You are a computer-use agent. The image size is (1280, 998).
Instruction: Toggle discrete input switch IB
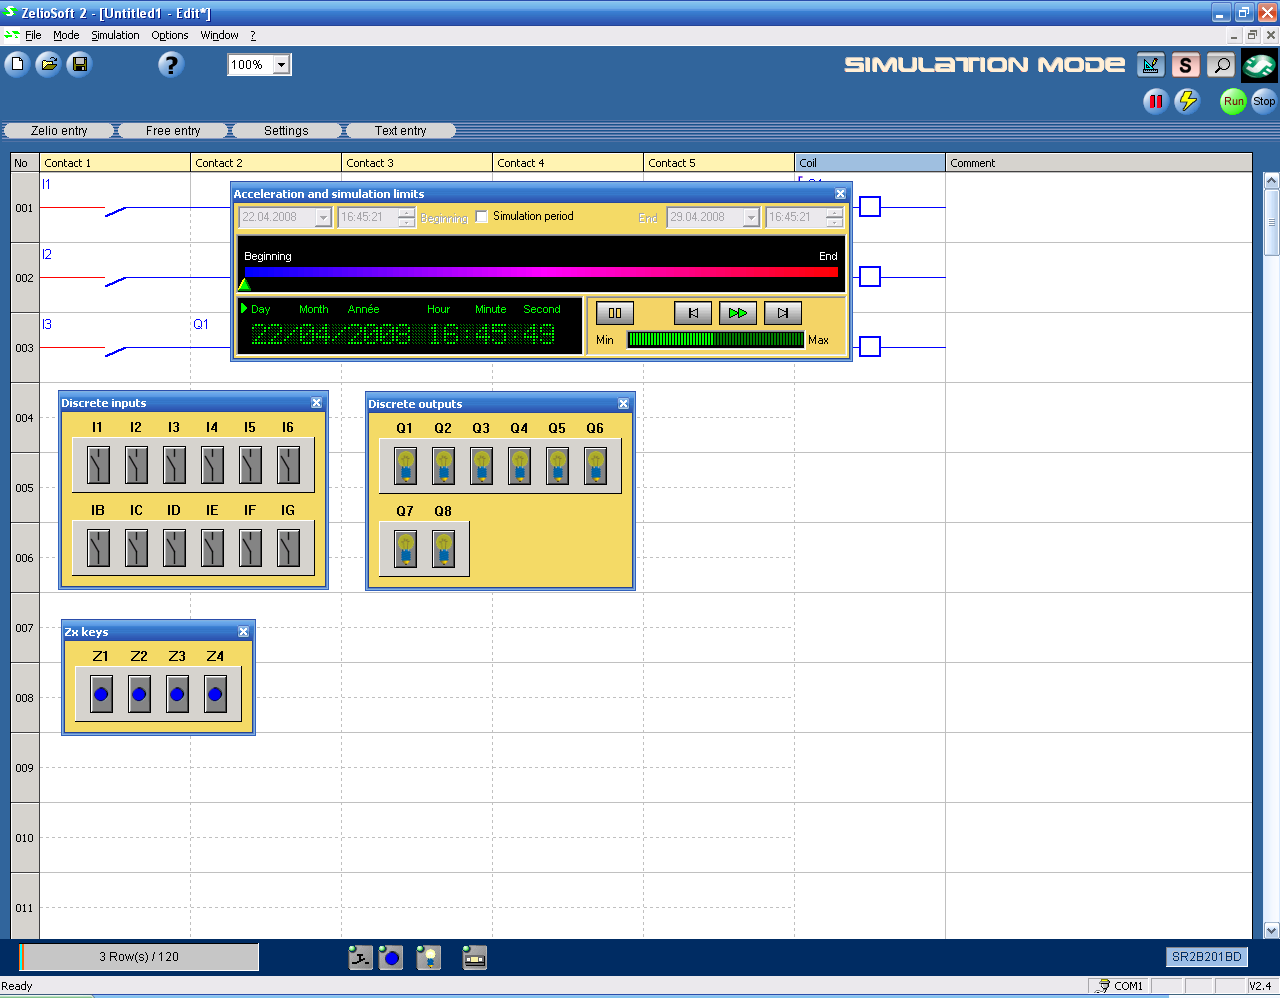click(98, 548)
